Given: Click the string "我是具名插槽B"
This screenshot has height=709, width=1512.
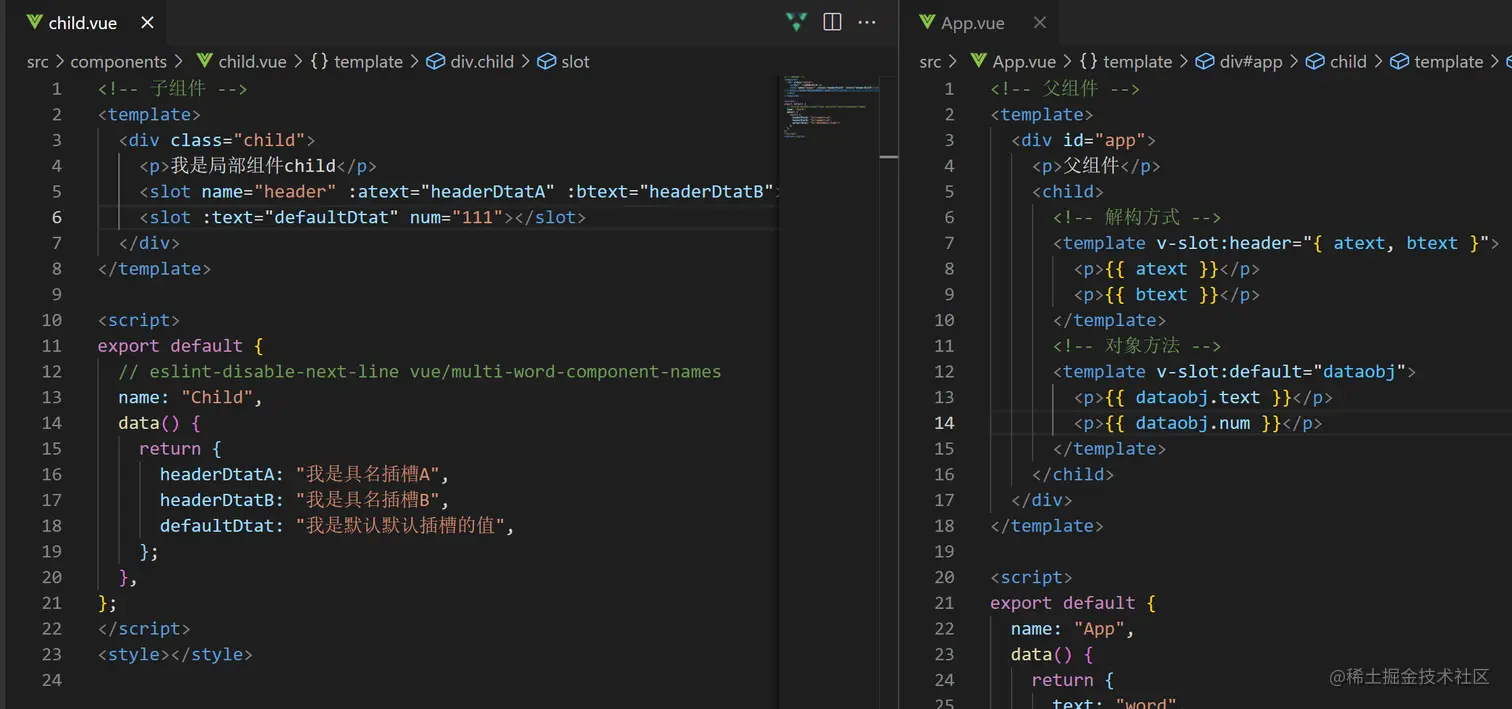Looking at the screenshot, I should coord(368,500).
